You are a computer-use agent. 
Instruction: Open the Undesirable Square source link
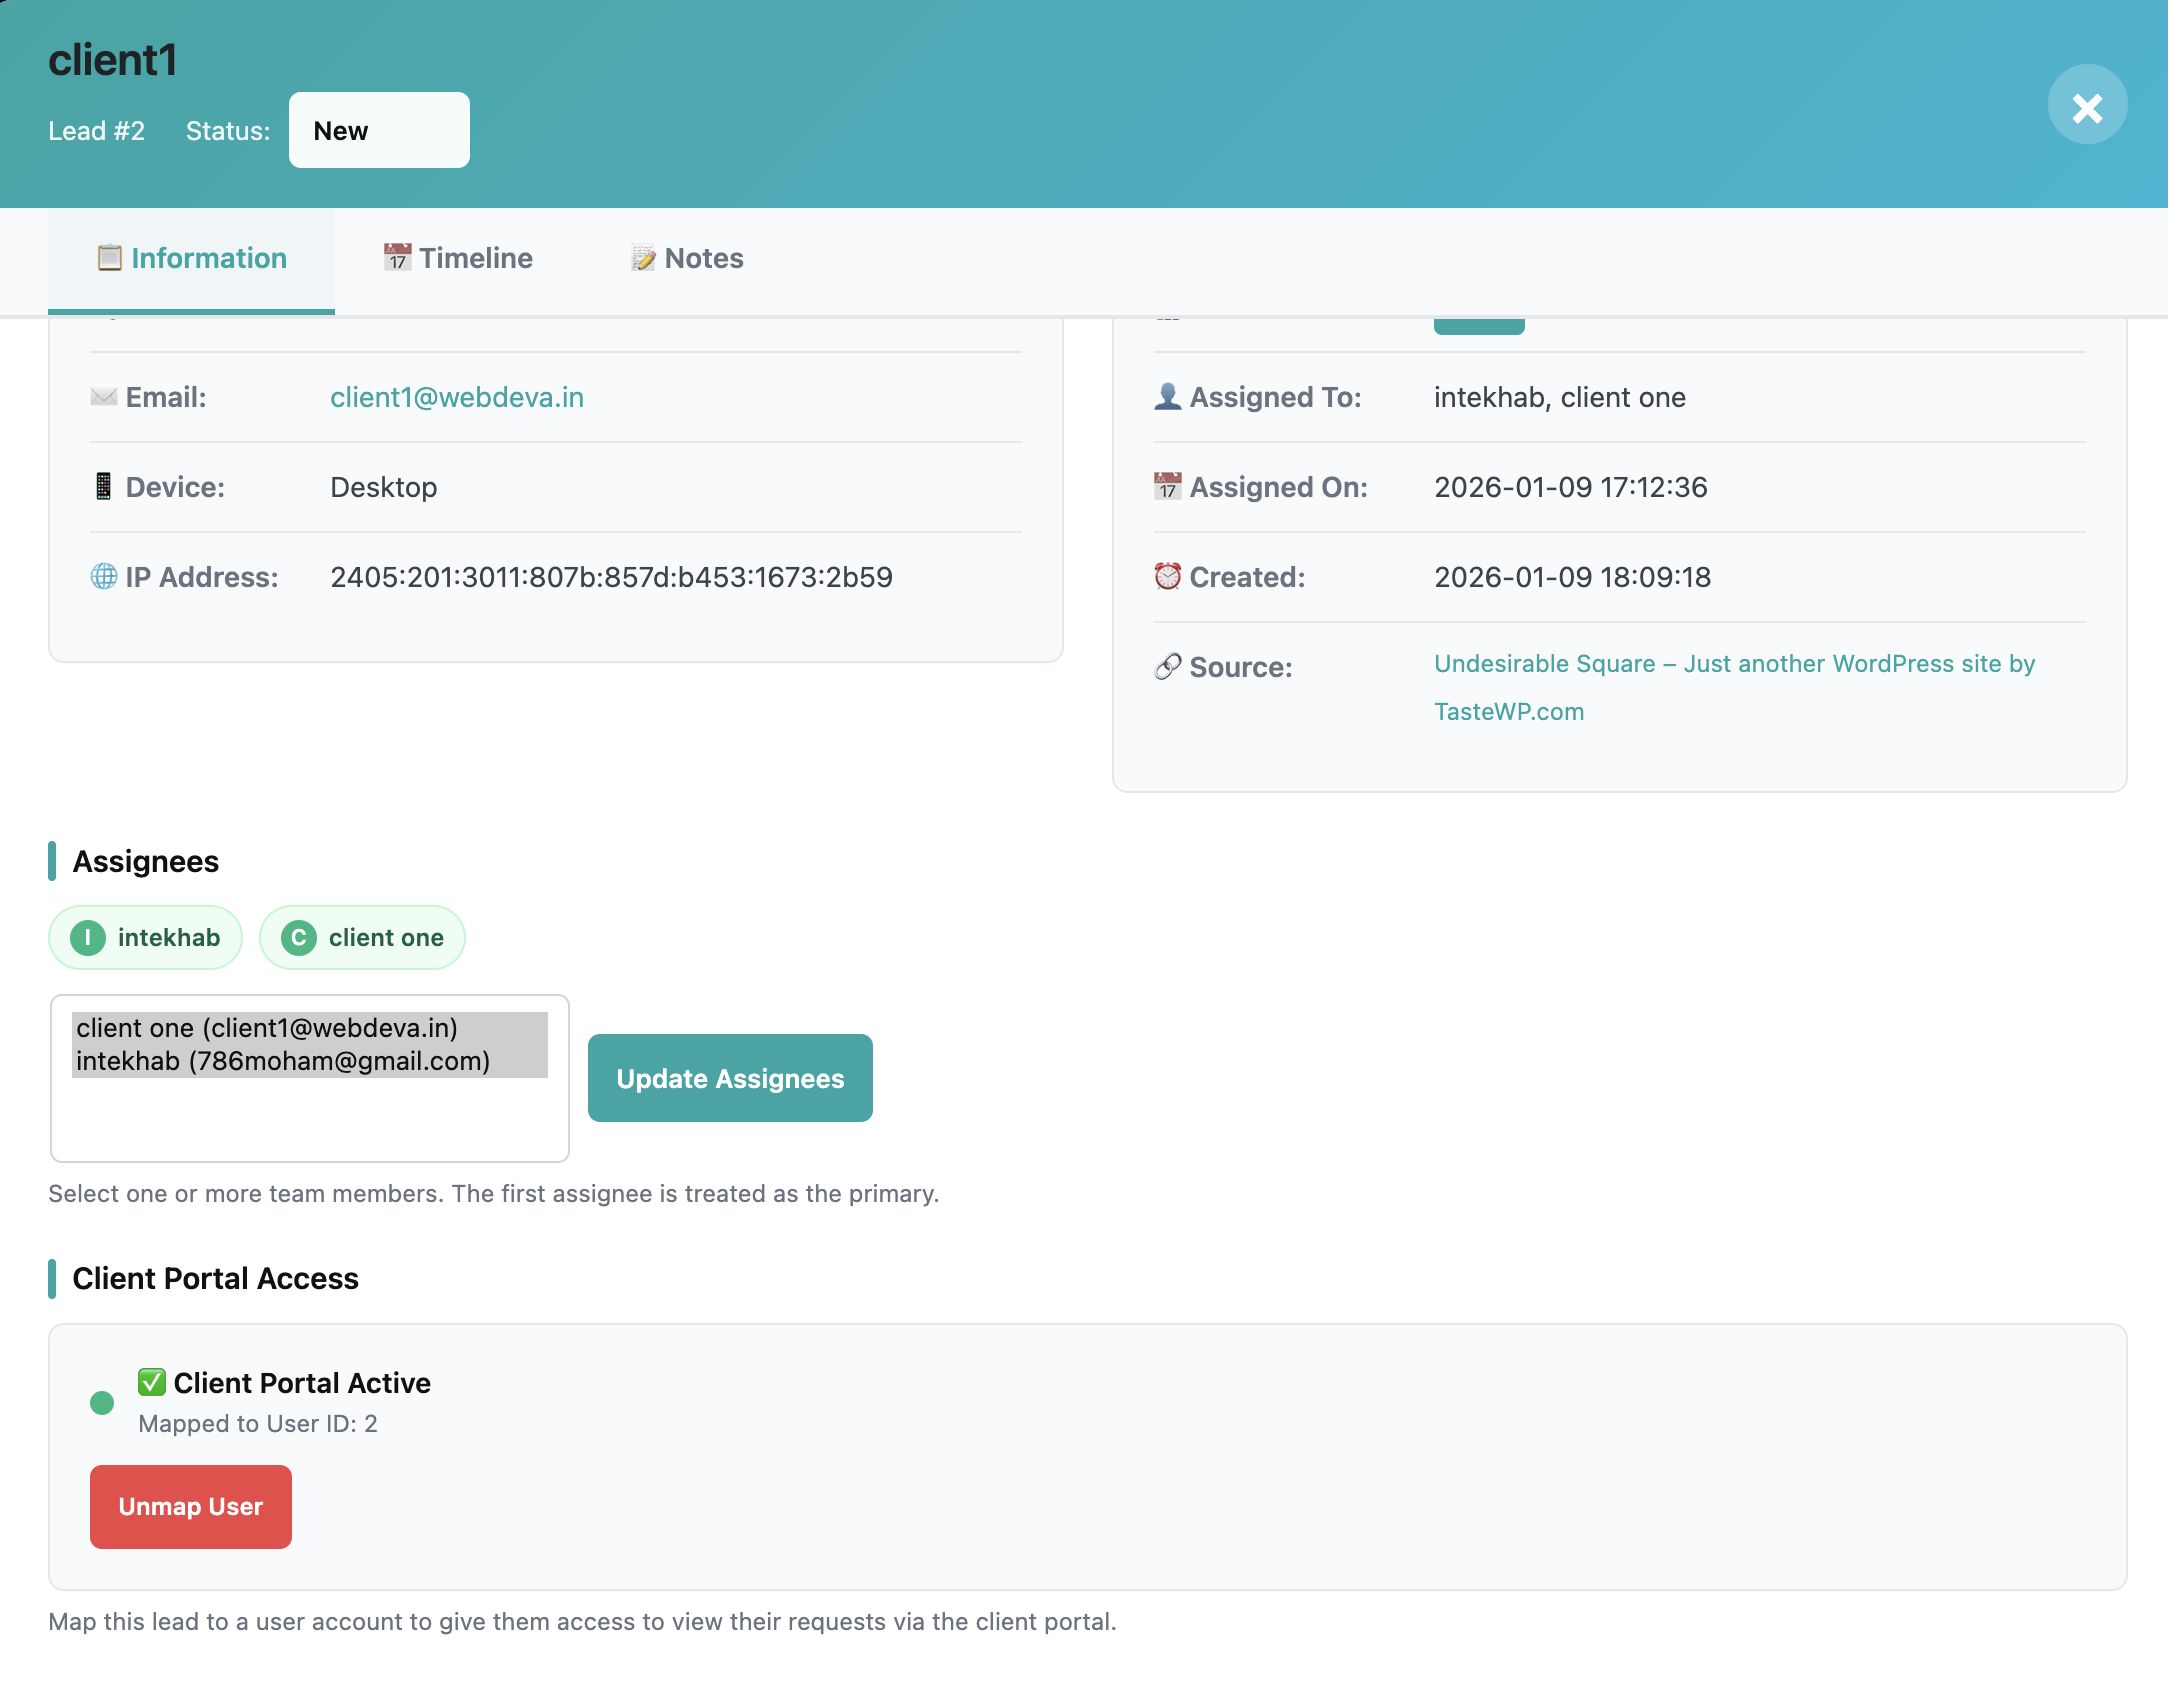[x=1733, y=665]
